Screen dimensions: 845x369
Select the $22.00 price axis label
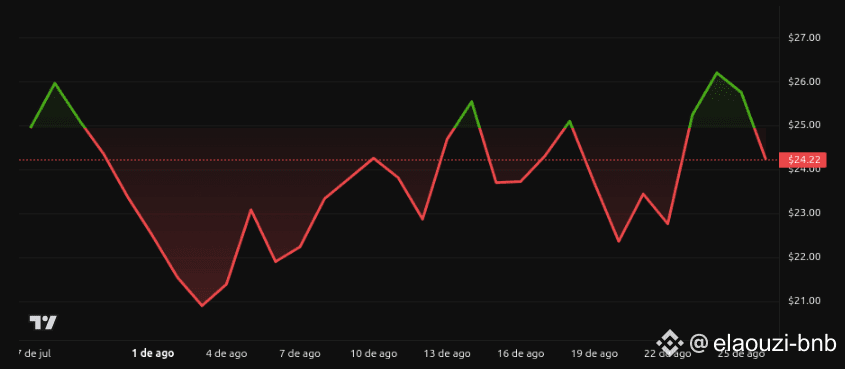804,257
